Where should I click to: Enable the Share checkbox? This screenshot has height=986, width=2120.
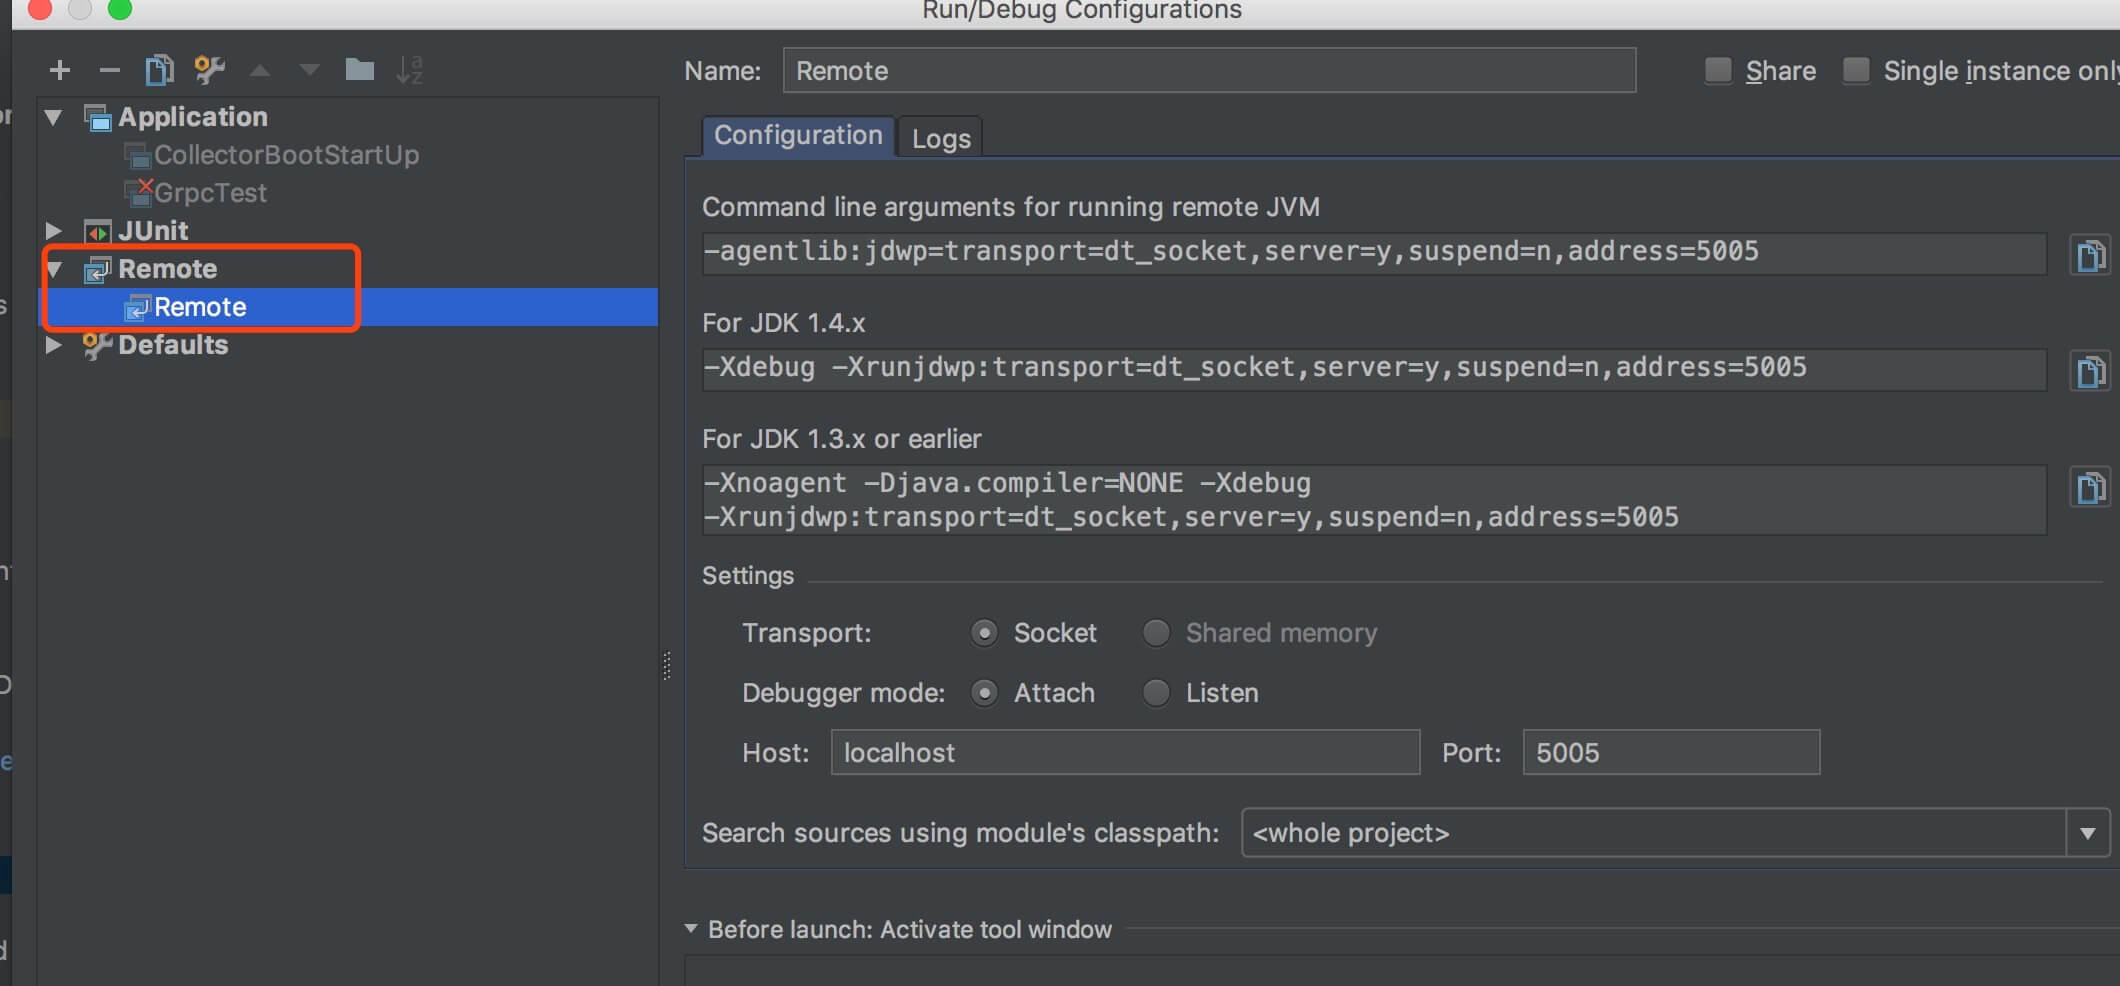1718,70
